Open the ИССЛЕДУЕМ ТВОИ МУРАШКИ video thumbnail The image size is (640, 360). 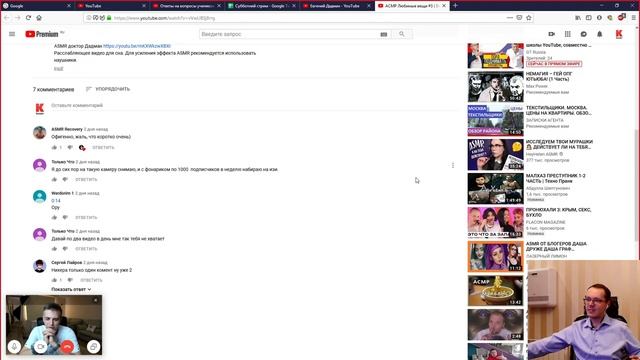(x=496, y=154)
